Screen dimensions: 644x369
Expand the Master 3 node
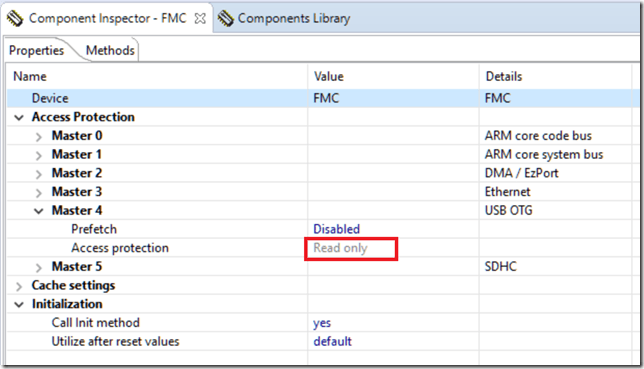[x=38, y=193]
